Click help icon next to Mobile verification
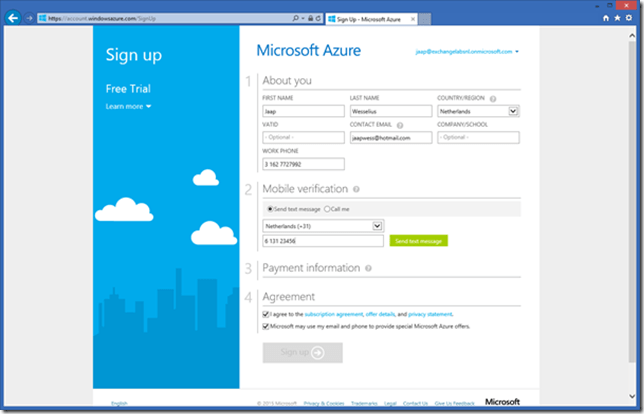Screen dimensions: 644x414 [x=357, y=188]
